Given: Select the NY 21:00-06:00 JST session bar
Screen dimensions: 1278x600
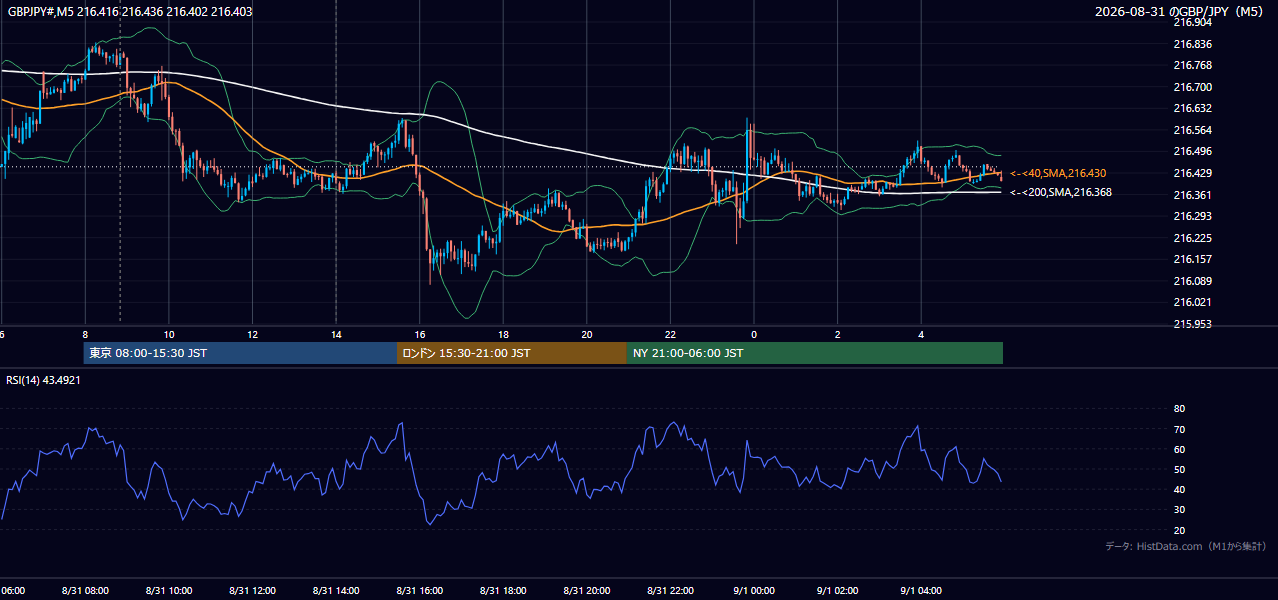Looking at the screenshot, I should [815, 353].
